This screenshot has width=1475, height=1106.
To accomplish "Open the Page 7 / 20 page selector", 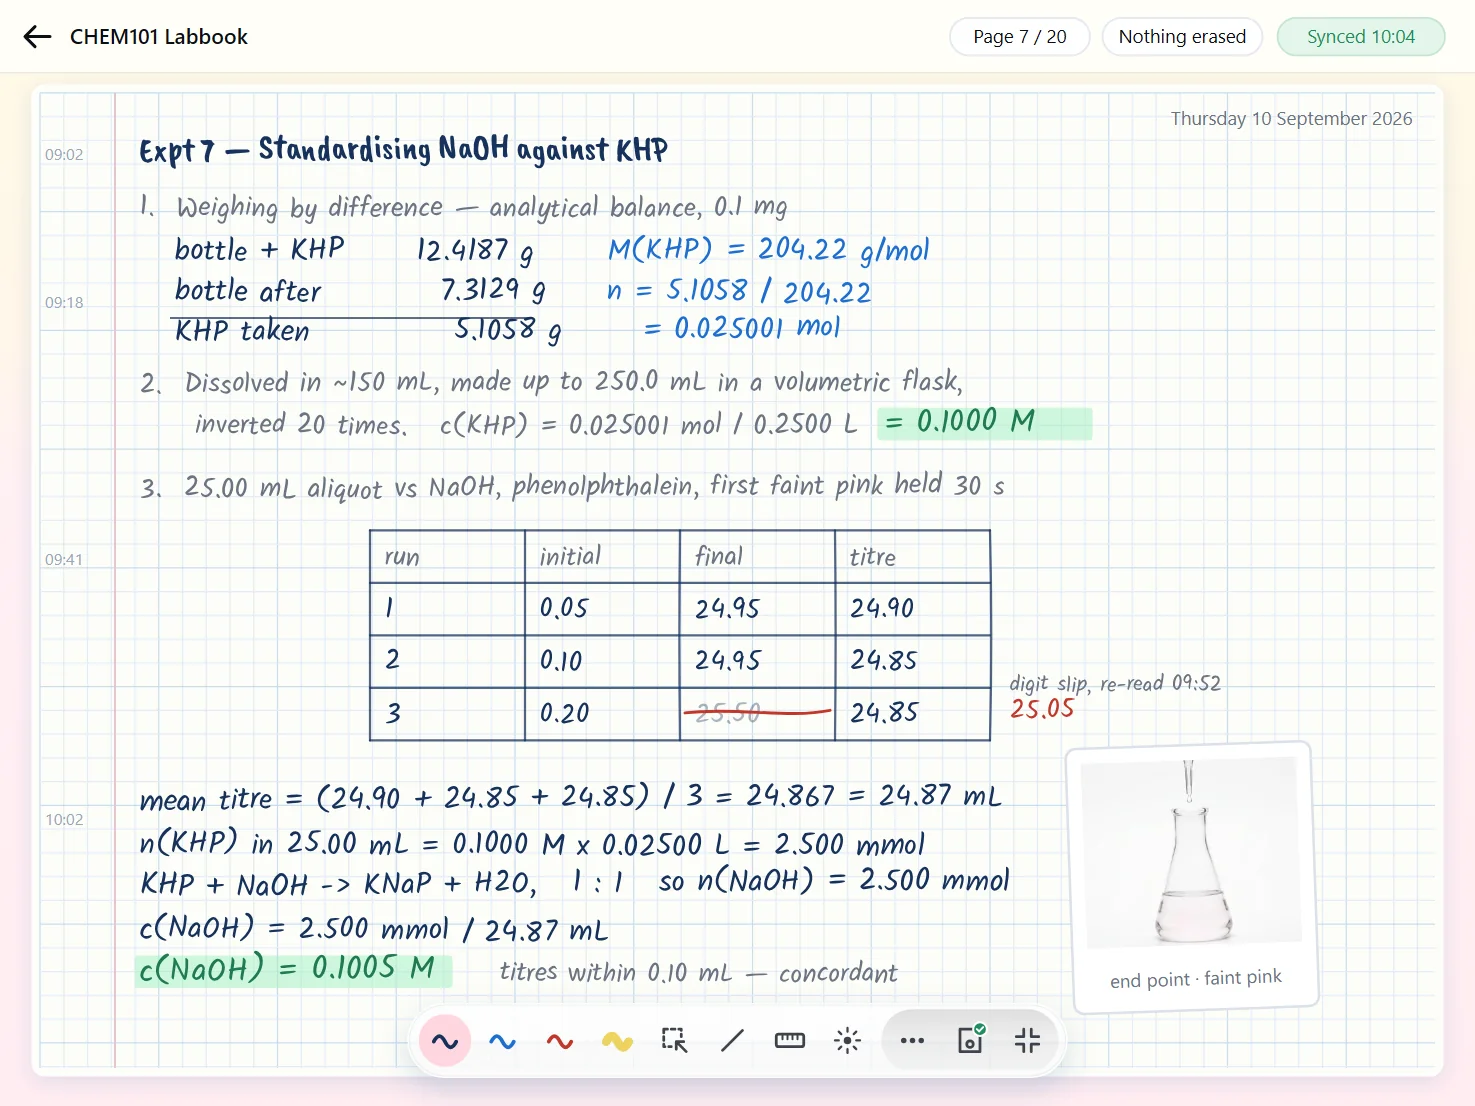I will [1020, 37].
